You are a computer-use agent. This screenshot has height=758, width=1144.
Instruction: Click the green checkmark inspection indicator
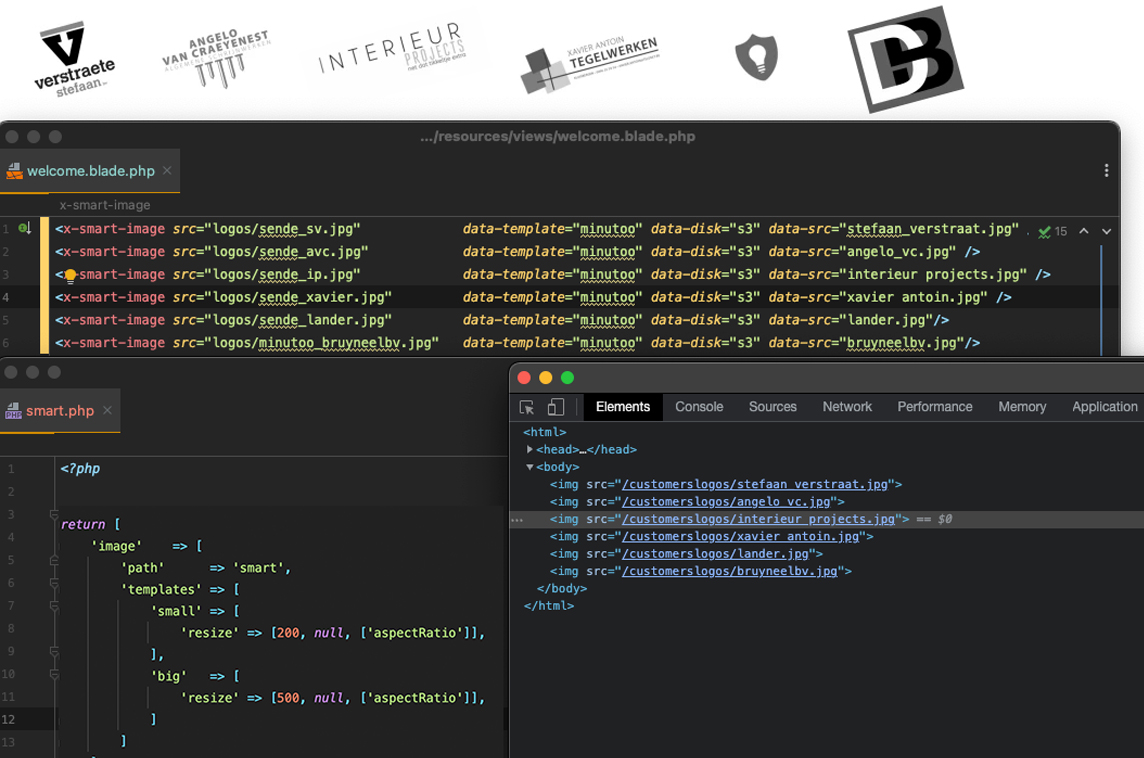(x=1045, y=231)
